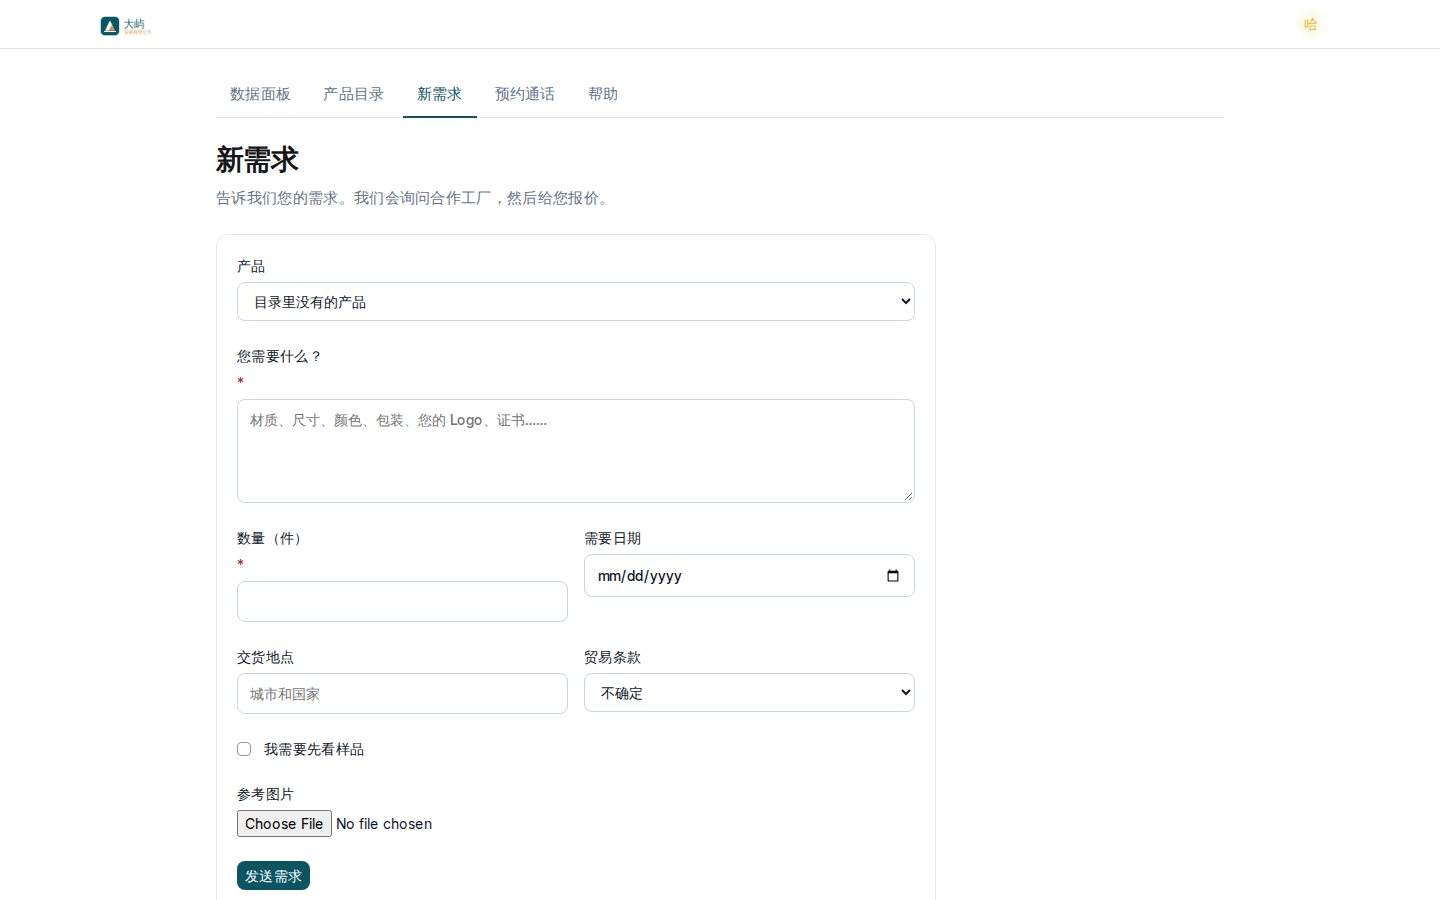Click the 交货地点 city and country field
Image resolution: width=1440 pixels, height=900 pixels.
click(402, 694)
